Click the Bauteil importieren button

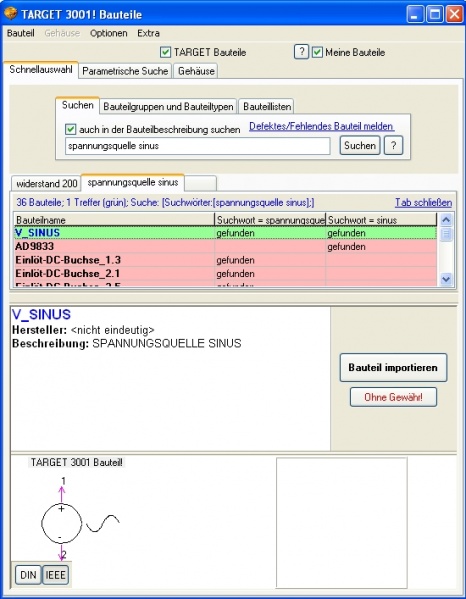[393, 367]
